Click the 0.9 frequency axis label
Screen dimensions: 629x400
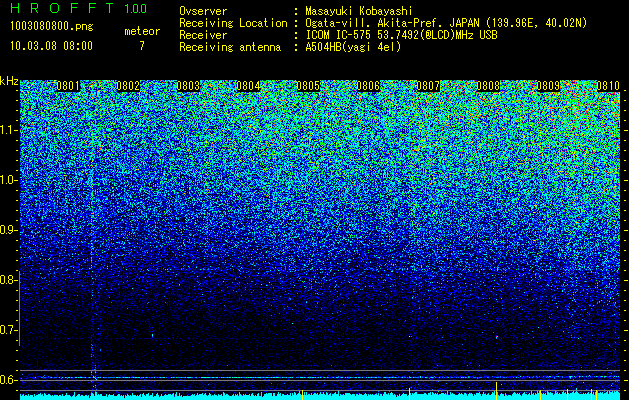click(x=8, y=230)
